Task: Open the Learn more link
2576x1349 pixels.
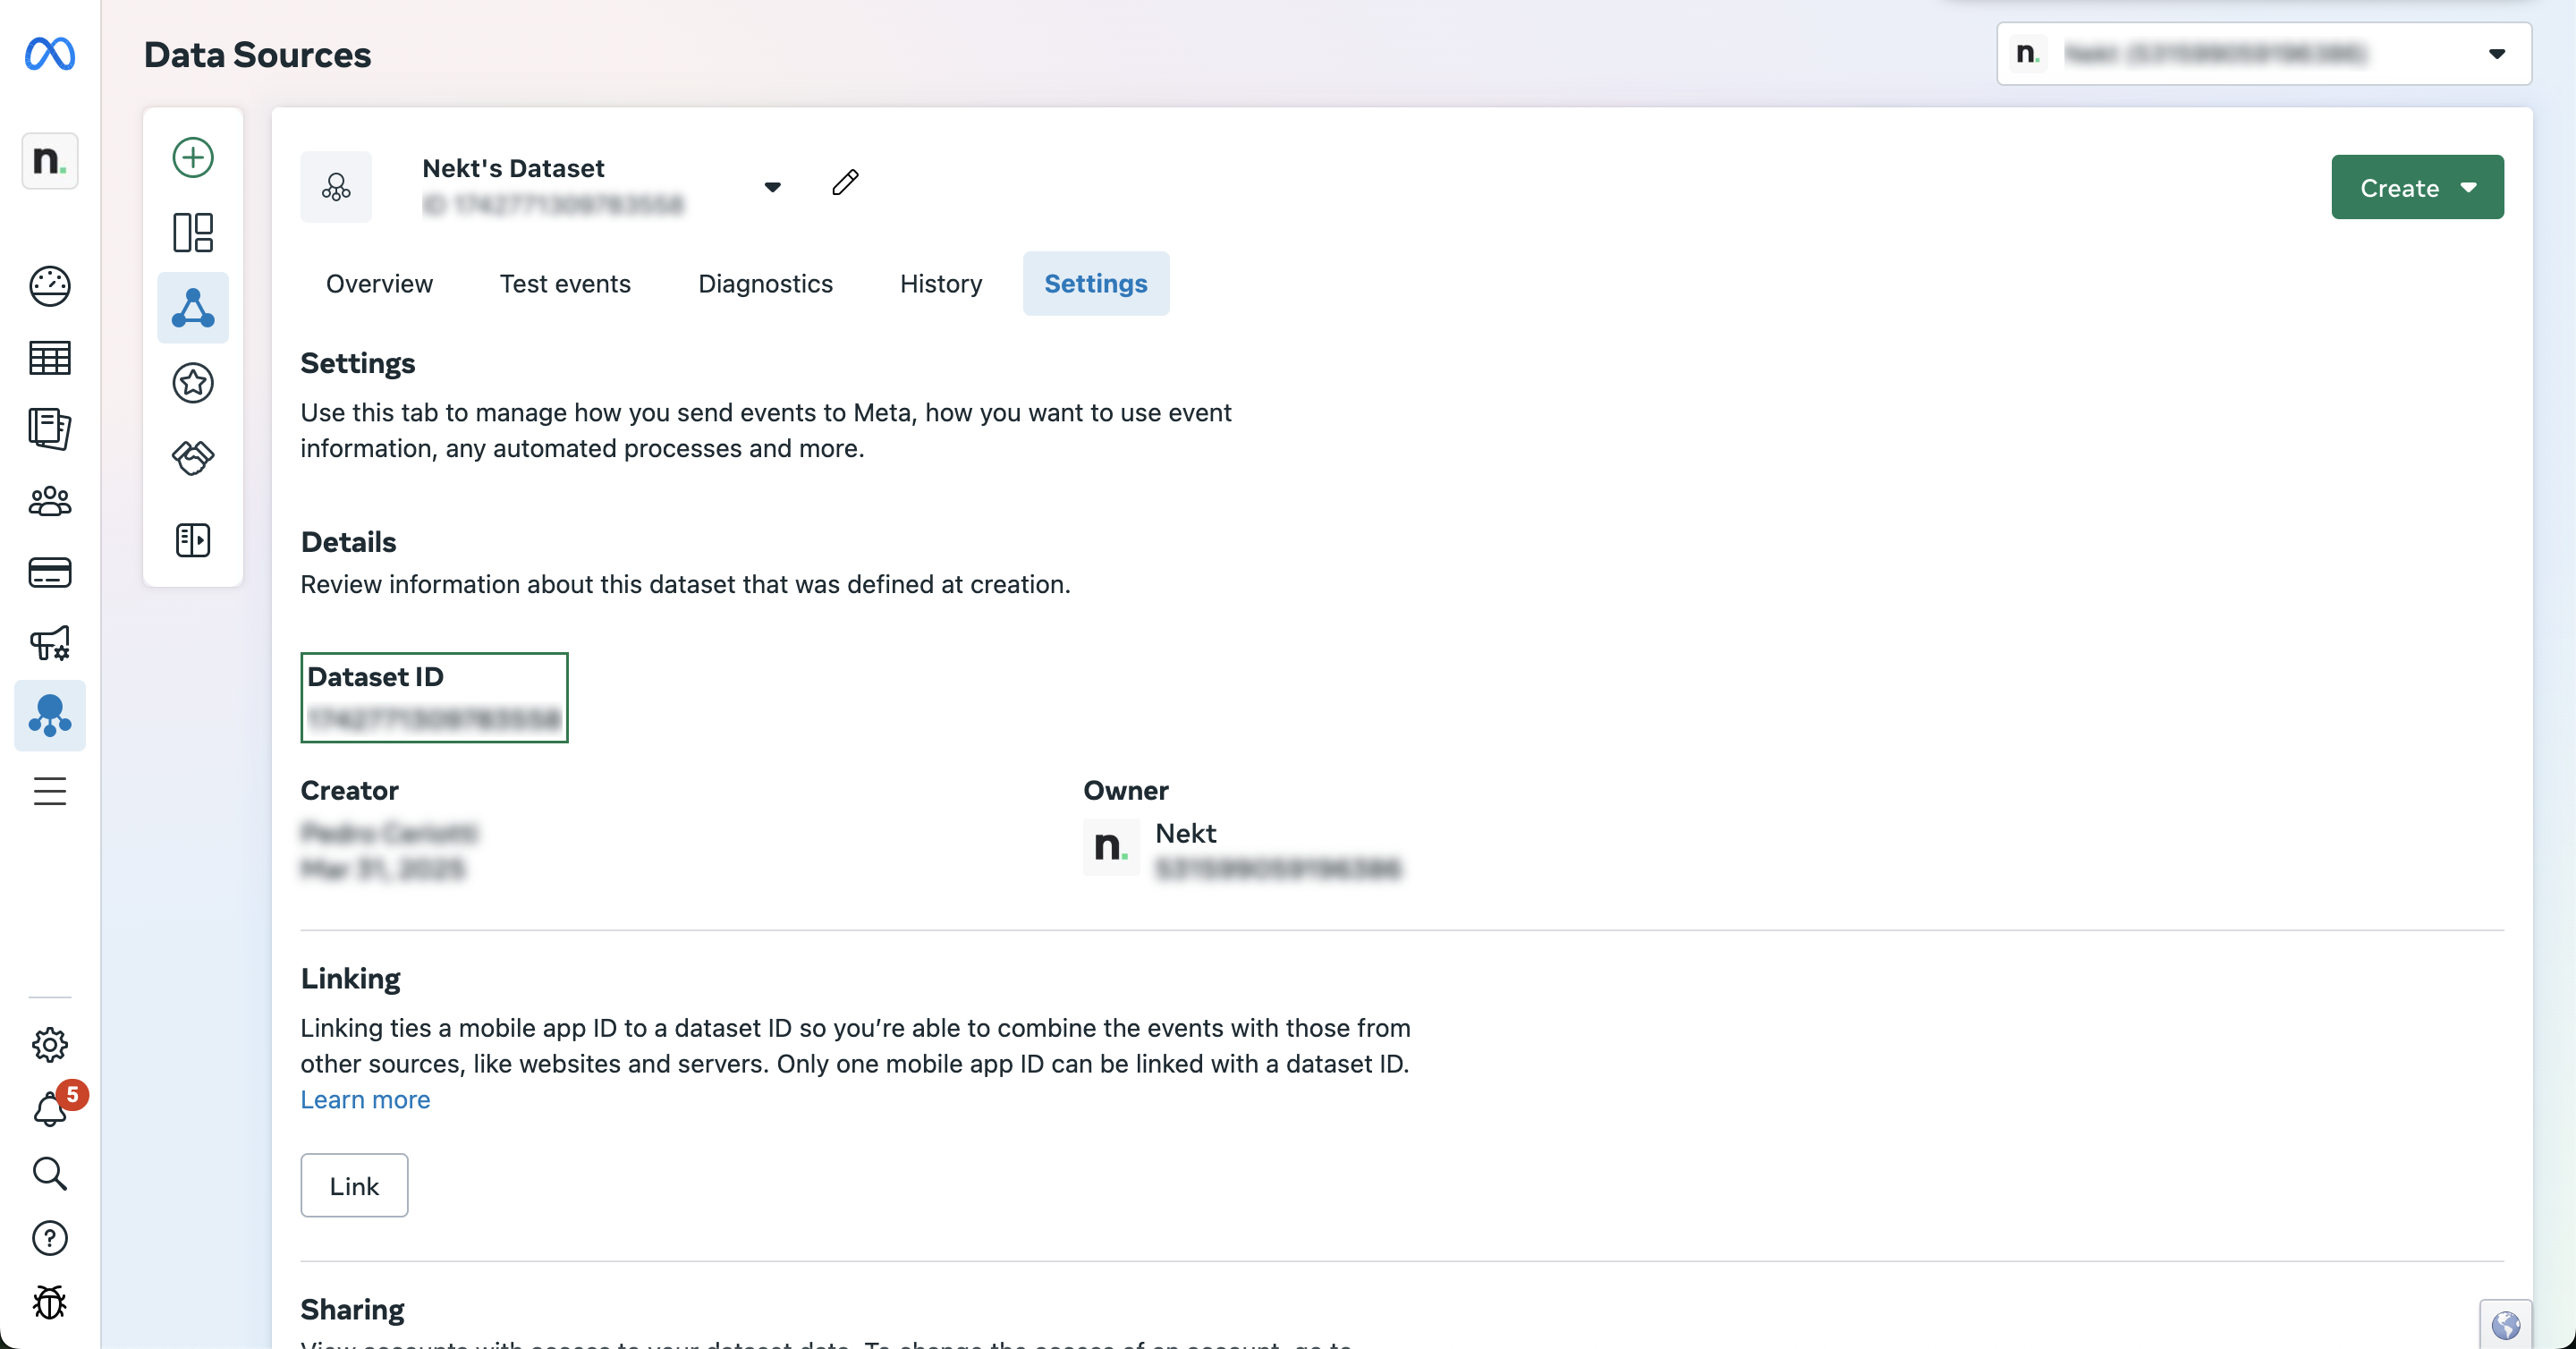Action: click(365, 1100)
